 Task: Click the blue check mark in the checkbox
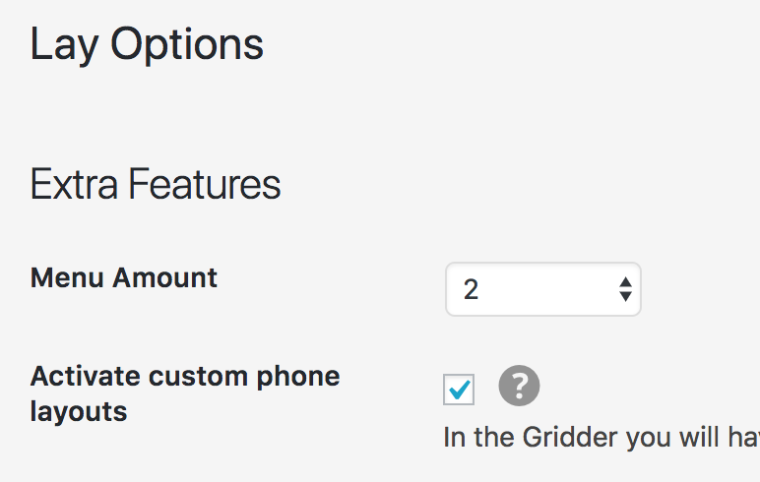coord(460,390)
